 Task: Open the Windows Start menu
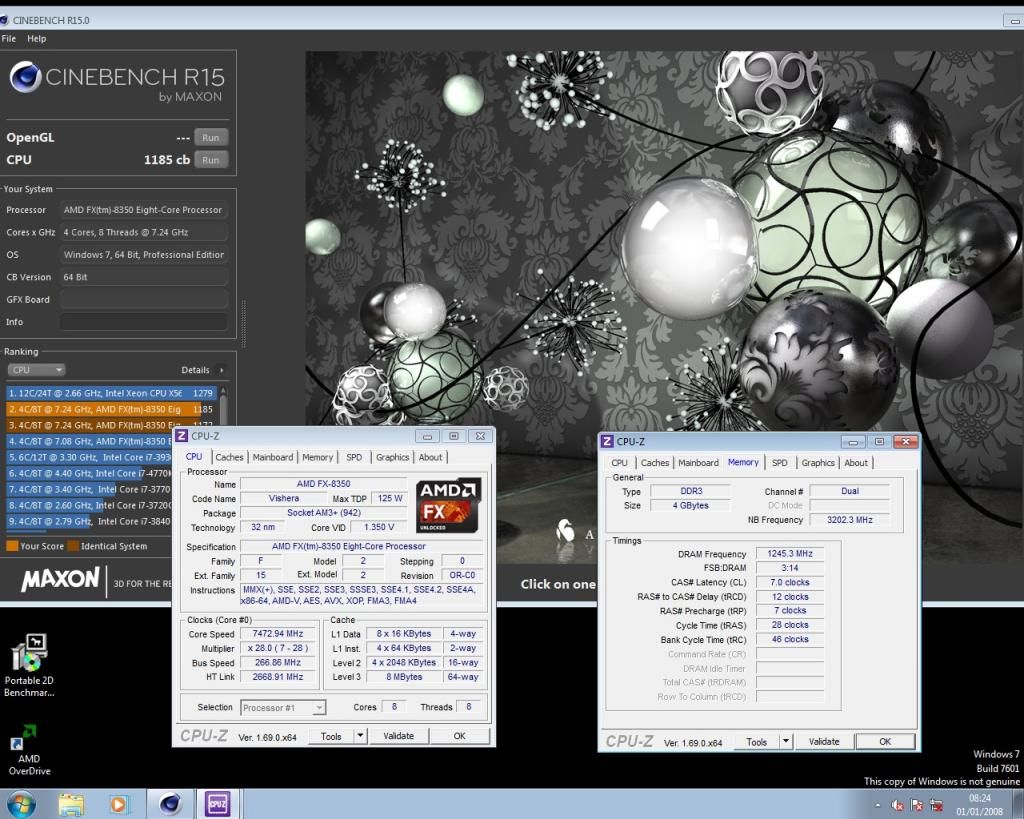[x=21, y=803]
